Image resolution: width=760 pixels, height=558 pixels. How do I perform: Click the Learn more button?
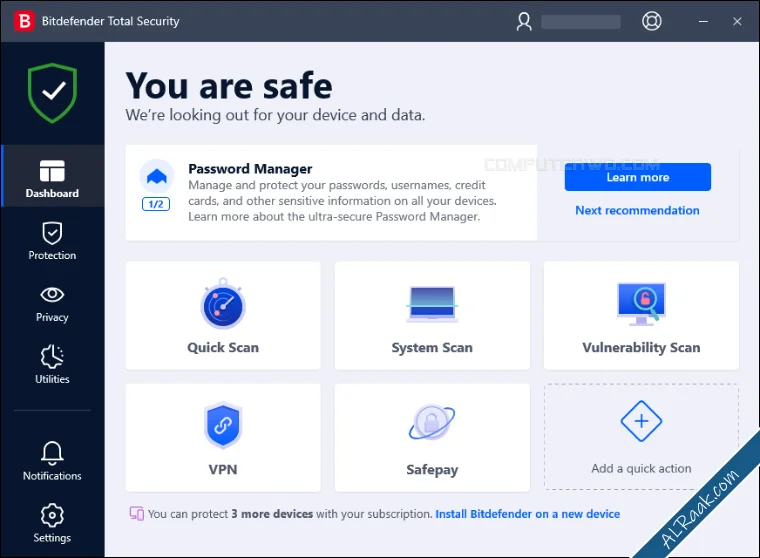click(x=637, y=177)
